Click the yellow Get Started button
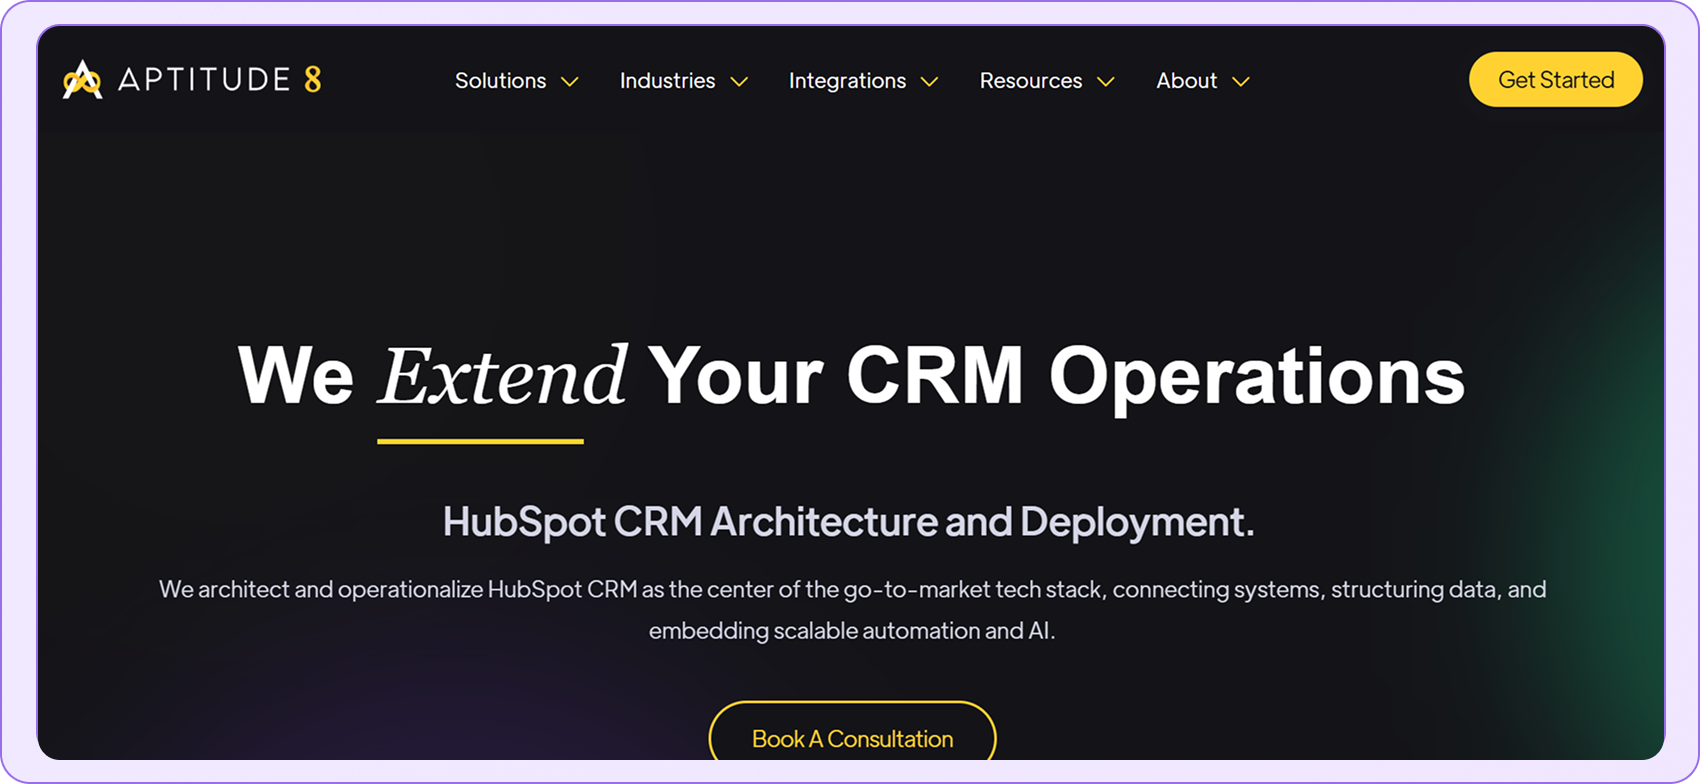 click(1555, 79)
